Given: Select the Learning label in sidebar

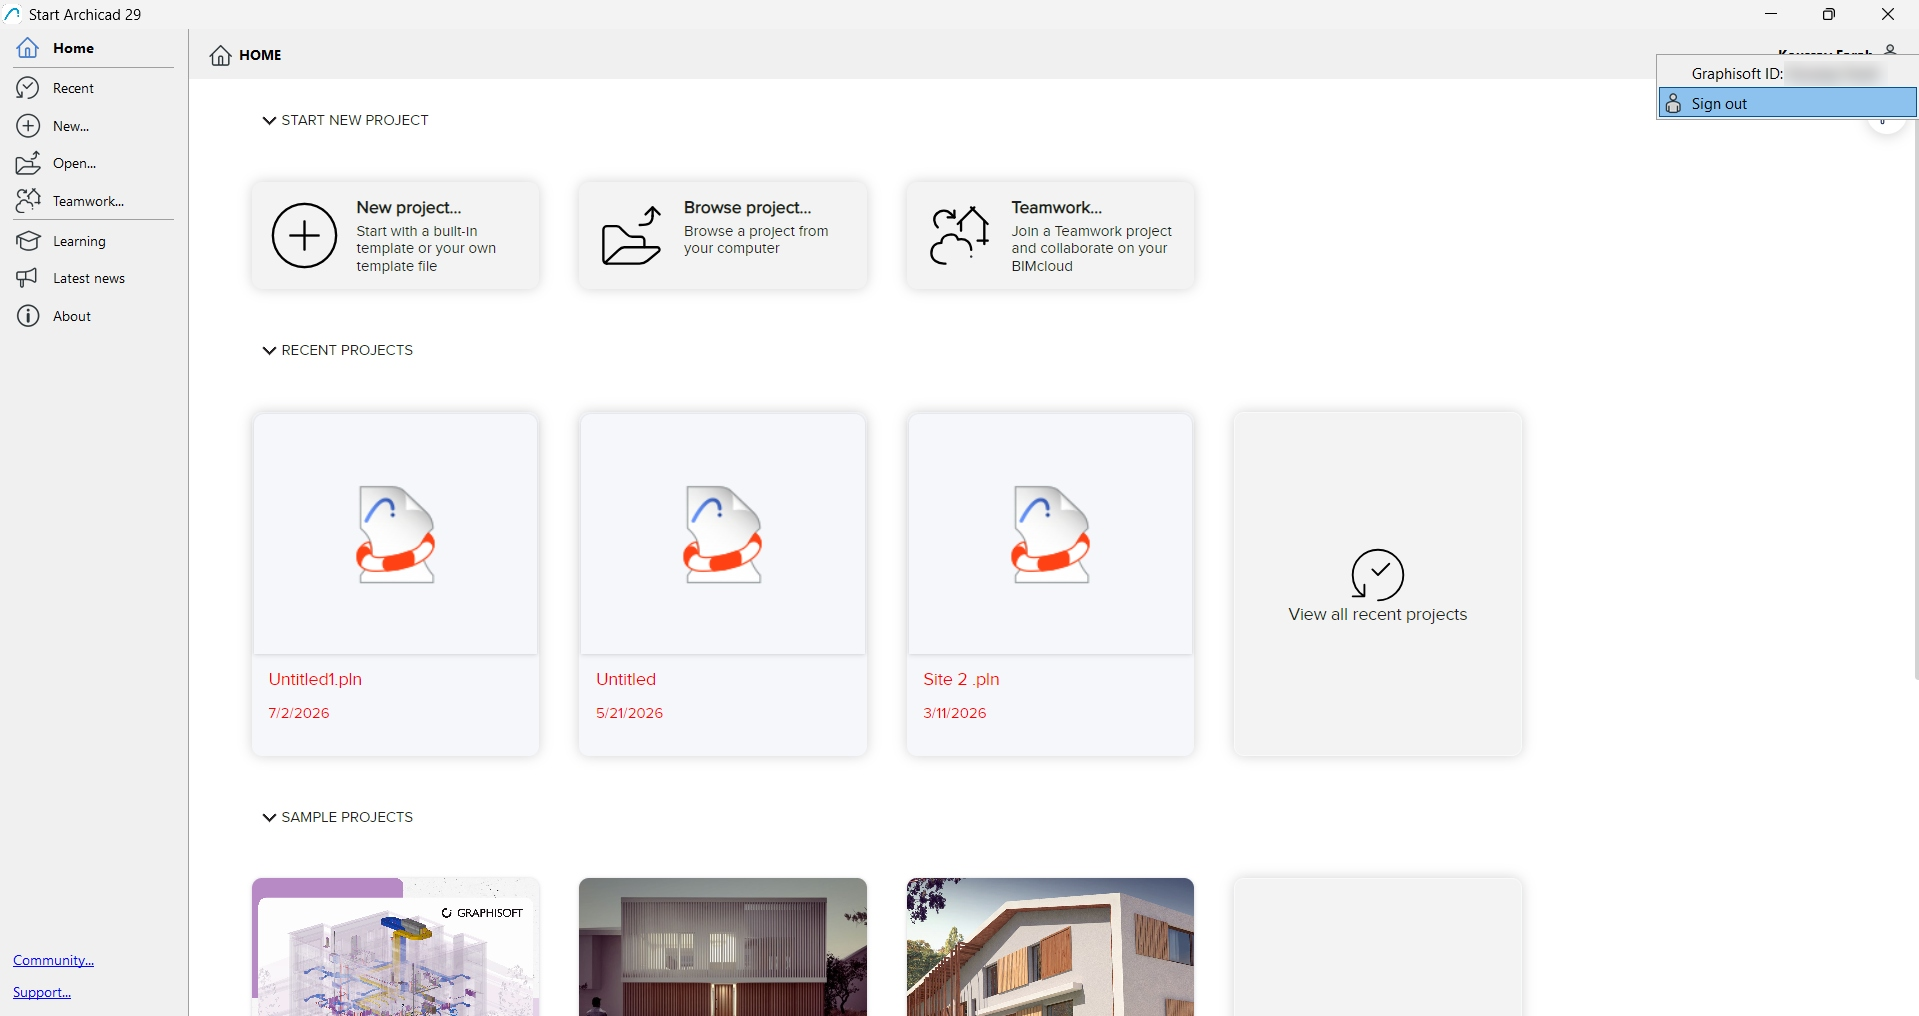Looking at the screenshot, I should coord(79,241).
